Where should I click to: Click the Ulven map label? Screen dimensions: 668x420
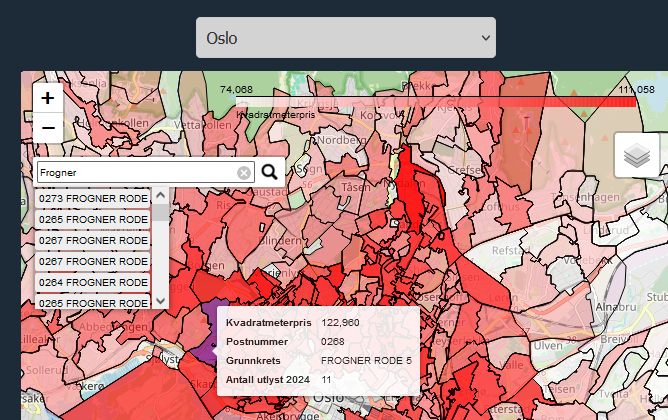[x=548, y=345]
